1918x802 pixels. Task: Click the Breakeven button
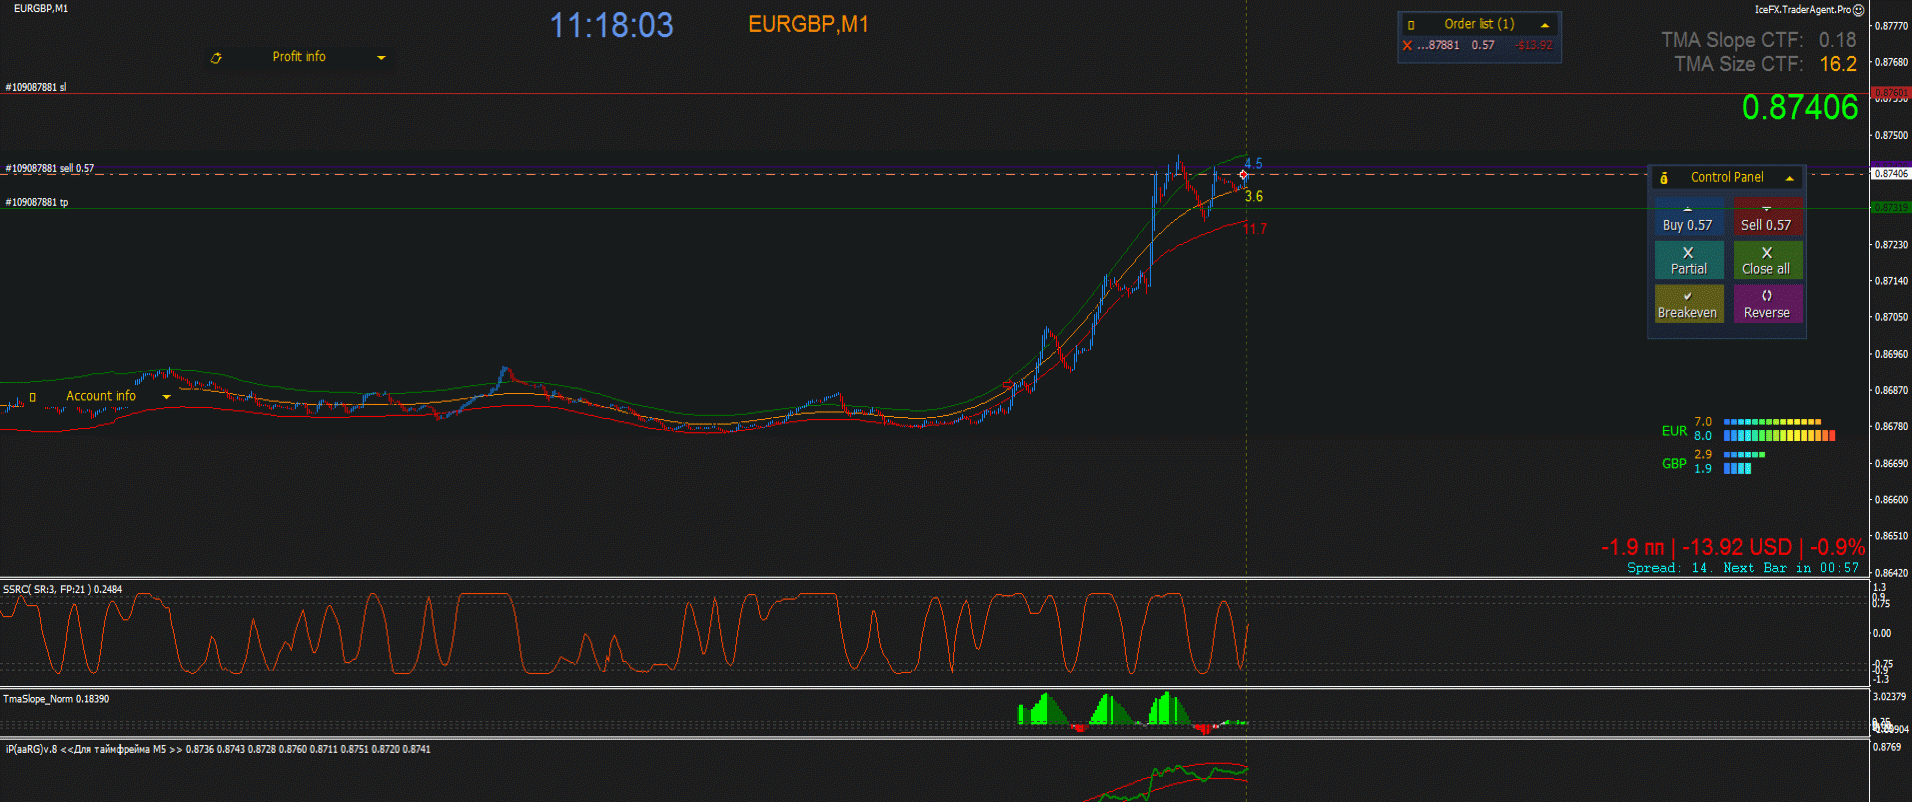(x=1688, y=304)
